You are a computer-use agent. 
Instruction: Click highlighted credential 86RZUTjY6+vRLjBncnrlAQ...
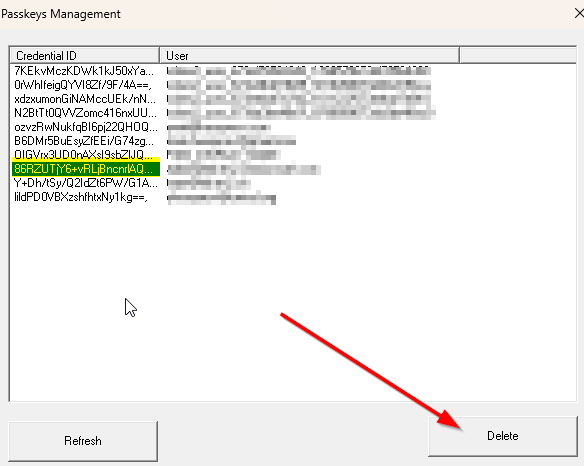pos(86,169)
